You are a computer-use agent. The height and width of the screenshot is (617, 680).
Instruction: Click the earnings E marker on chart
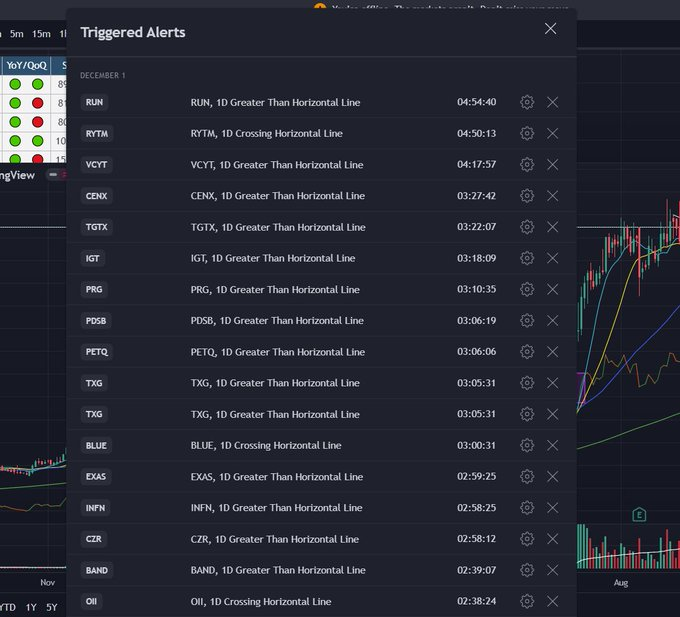[x=639, y=515]
